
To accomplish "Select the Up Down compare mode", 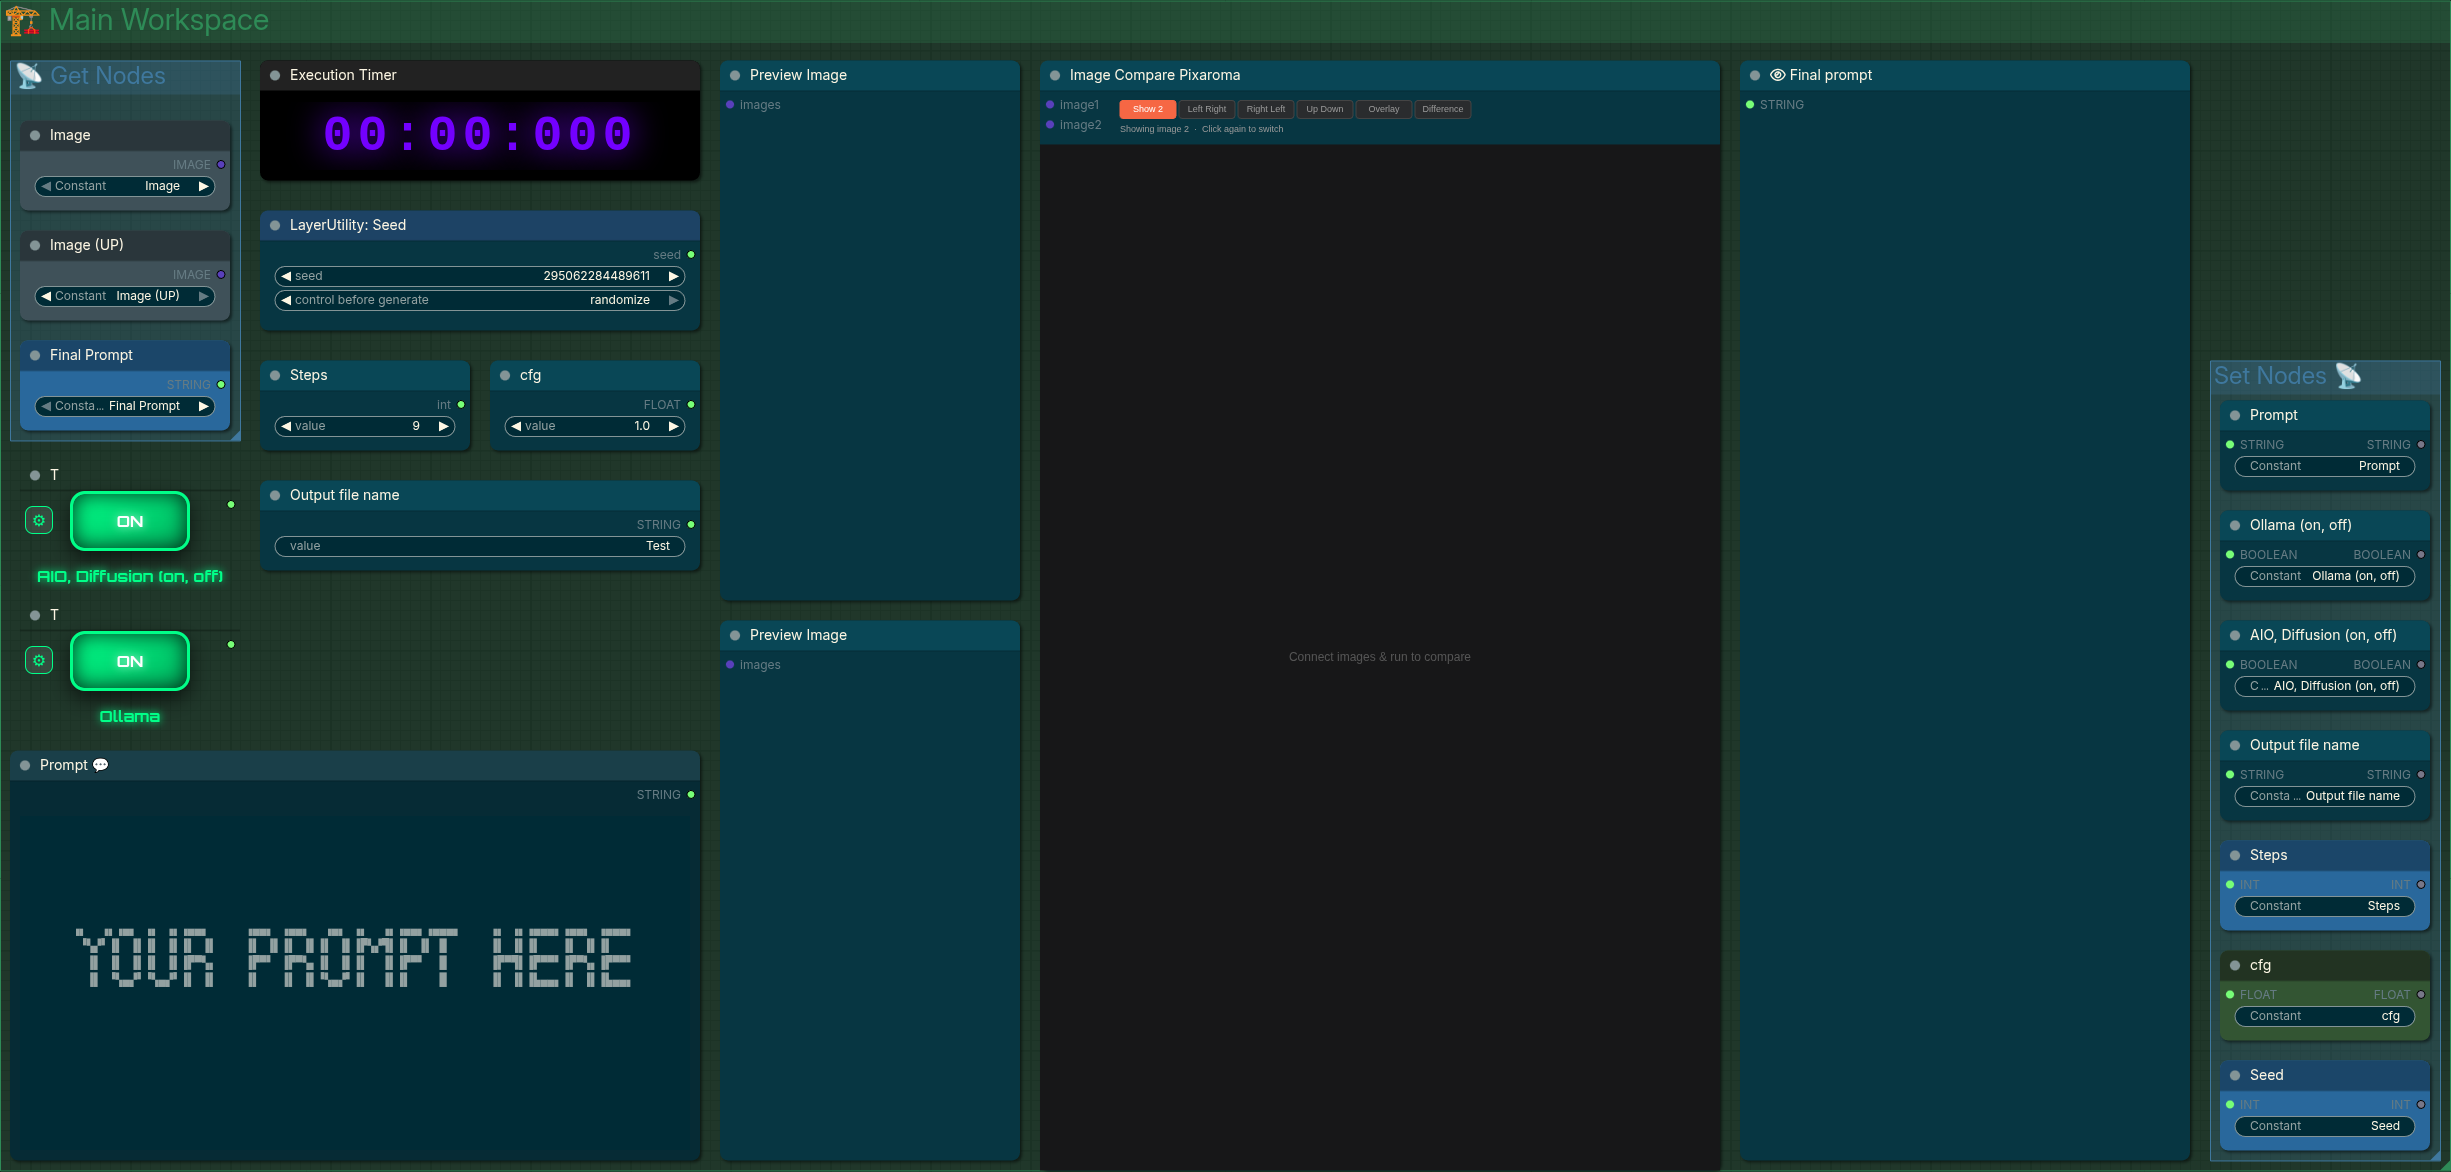I will [x=1324, y=109].
